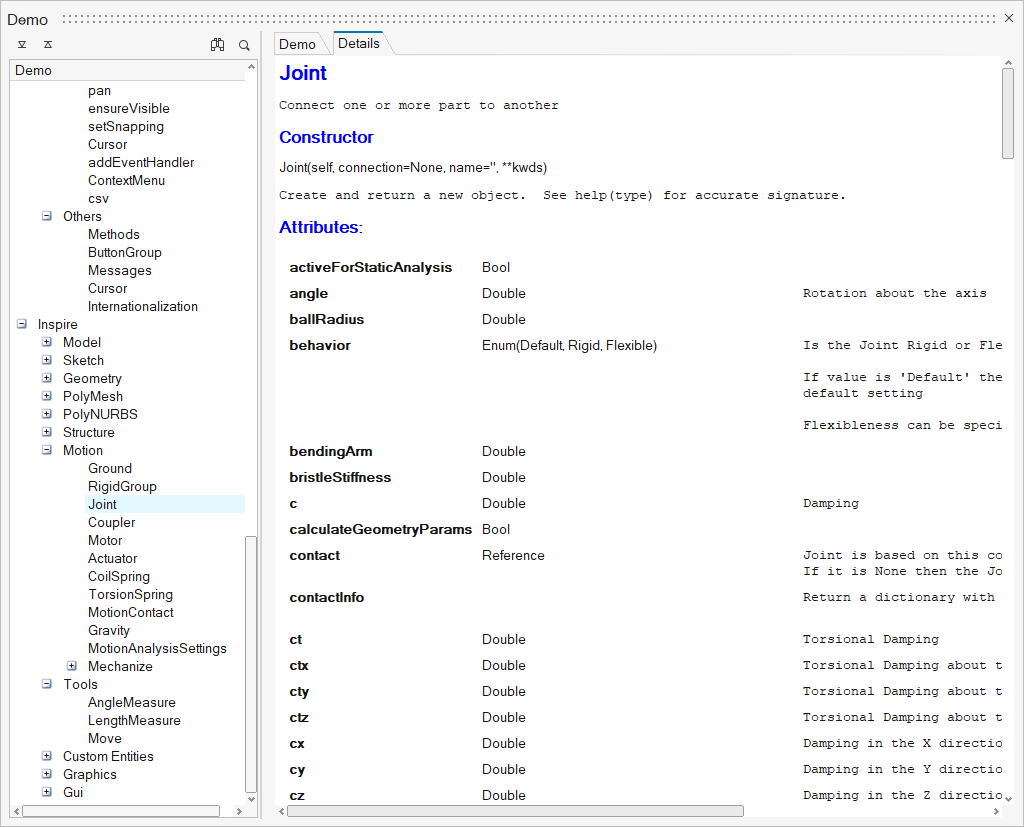This screenshot has width=1024, height=827.
Task: Select AngleMeasure under Tools
Action: pos(131,702)
